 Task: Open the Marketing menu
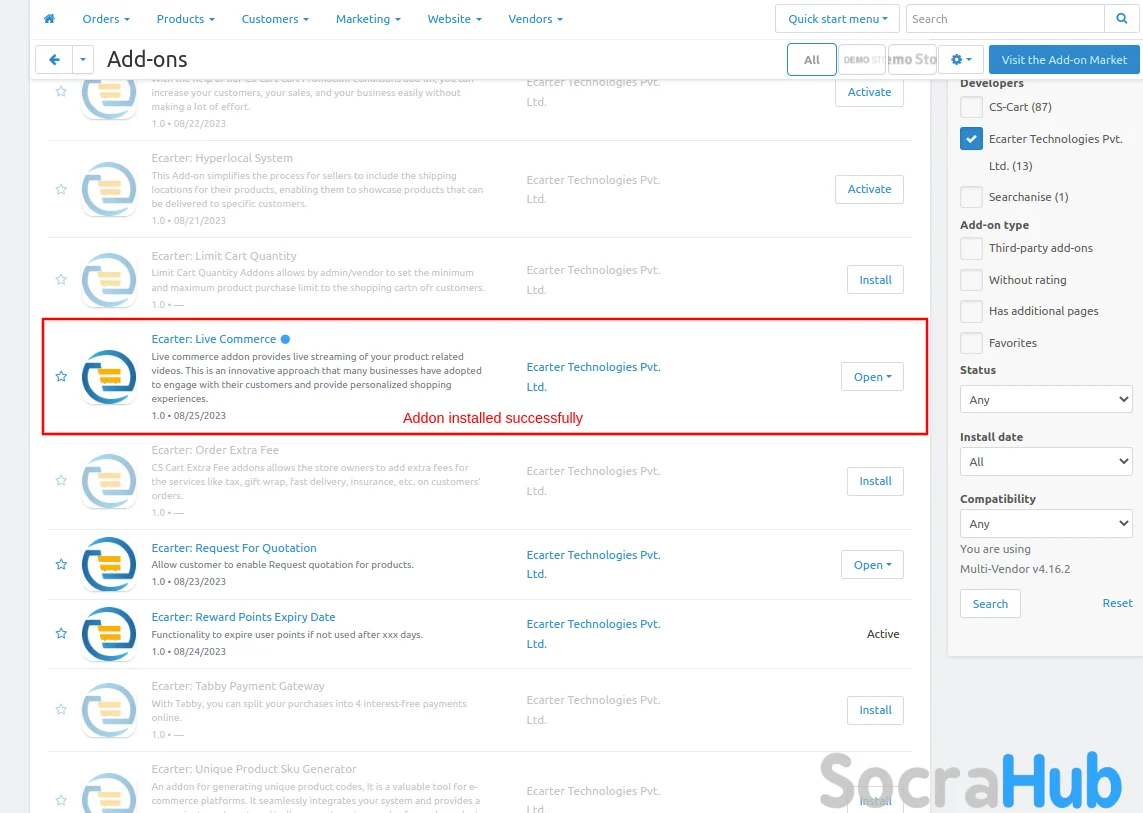tap(368, 19)
